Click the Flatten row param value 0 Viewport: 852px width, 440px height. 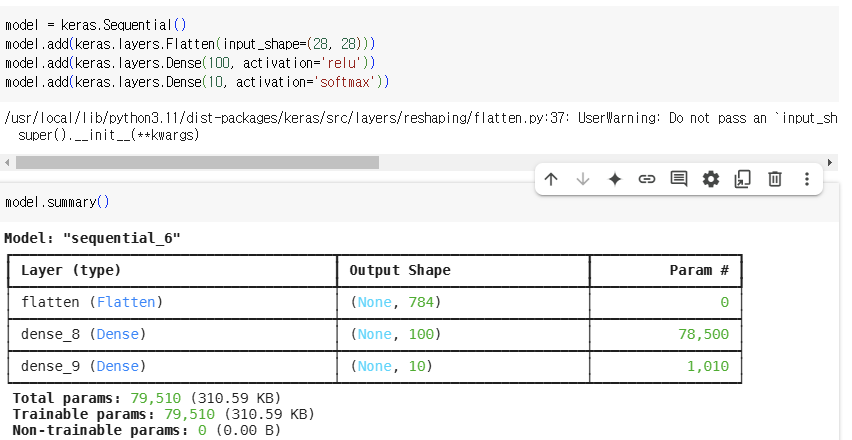[724, 302]
